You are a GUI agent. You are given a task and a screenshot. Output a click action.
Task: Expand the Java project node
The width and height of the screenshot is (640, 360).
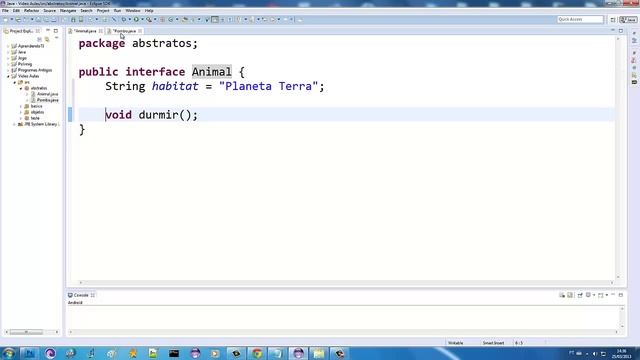click(8, 52)
